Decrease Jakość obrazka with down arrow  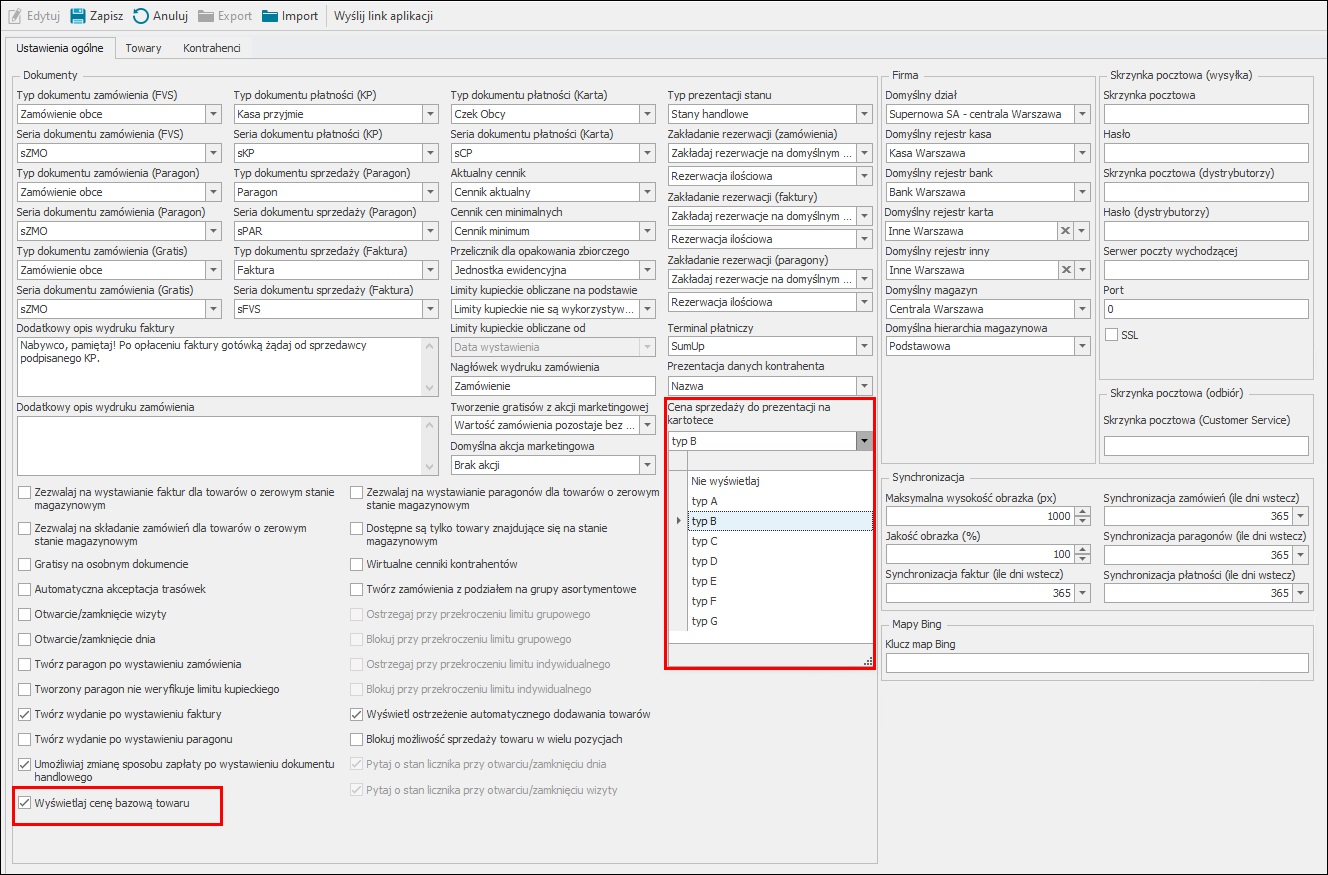coord(1083,559)
